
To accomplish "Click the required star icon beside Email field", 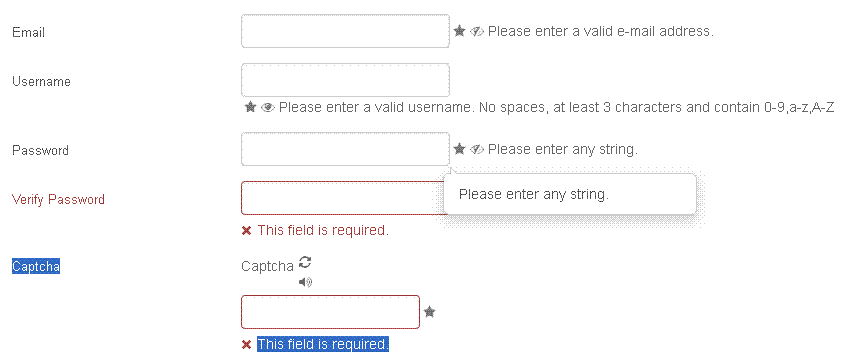I will [460, 31].
